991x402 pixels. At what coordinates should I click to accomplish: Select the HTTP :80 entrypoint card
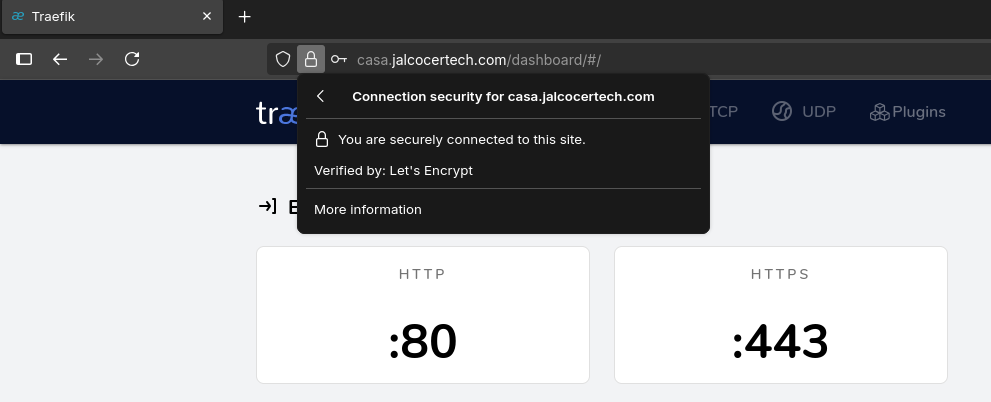422,314
